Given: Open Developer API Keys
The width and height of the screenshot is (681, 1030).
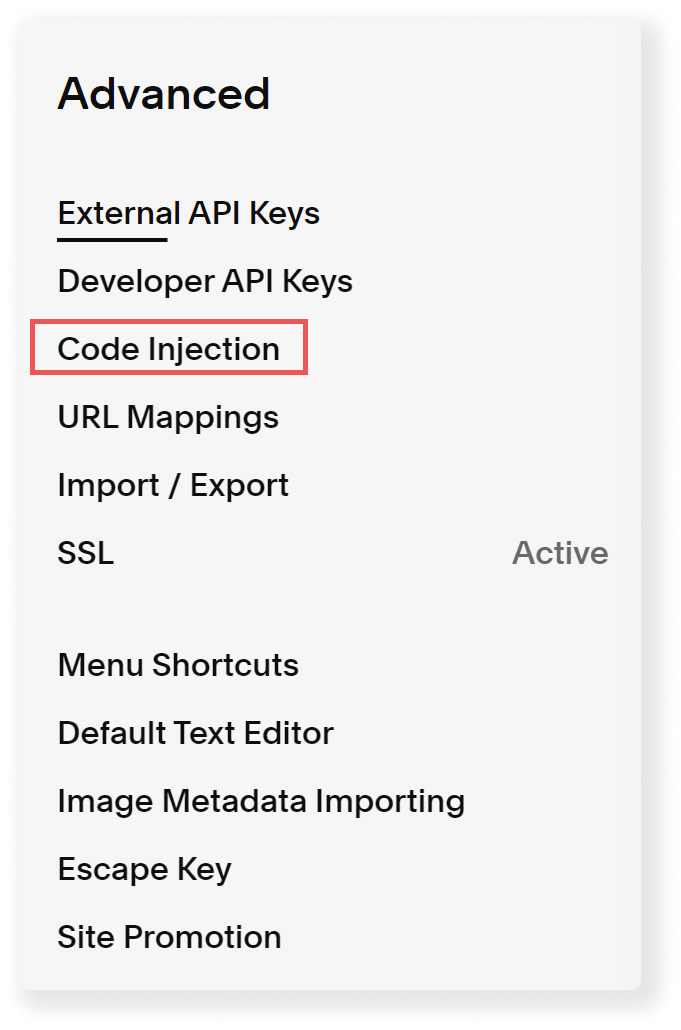Looking at the screenshot, I should (x=205, y=281).
